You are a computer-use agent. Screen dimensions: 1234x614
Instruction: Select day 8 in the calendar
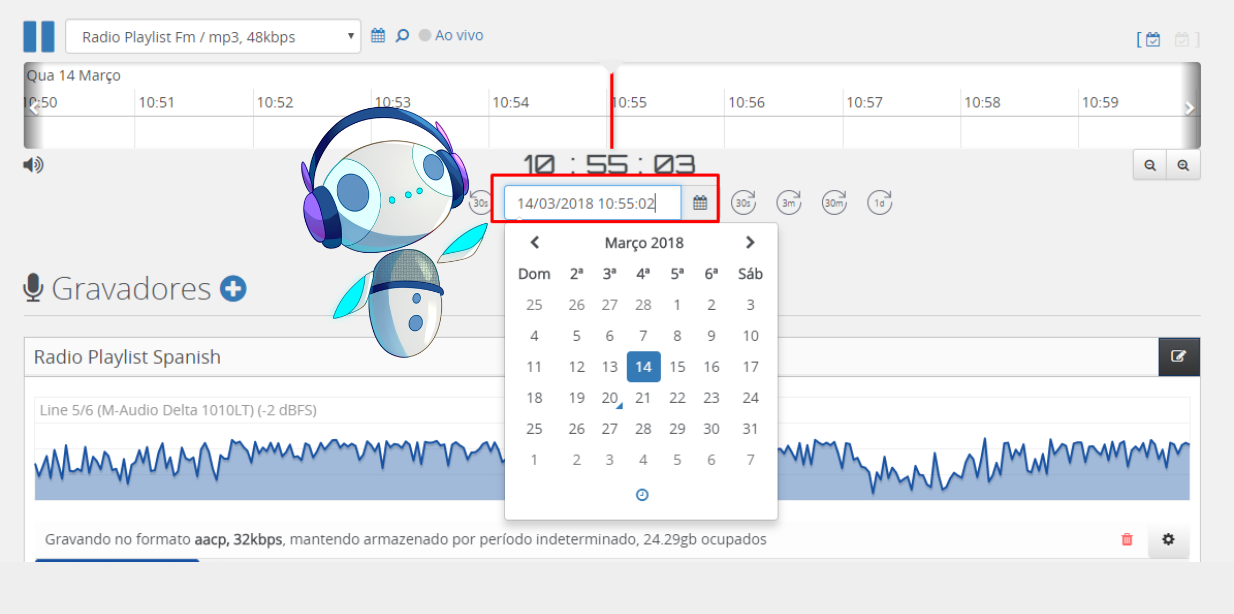(677, 336)
